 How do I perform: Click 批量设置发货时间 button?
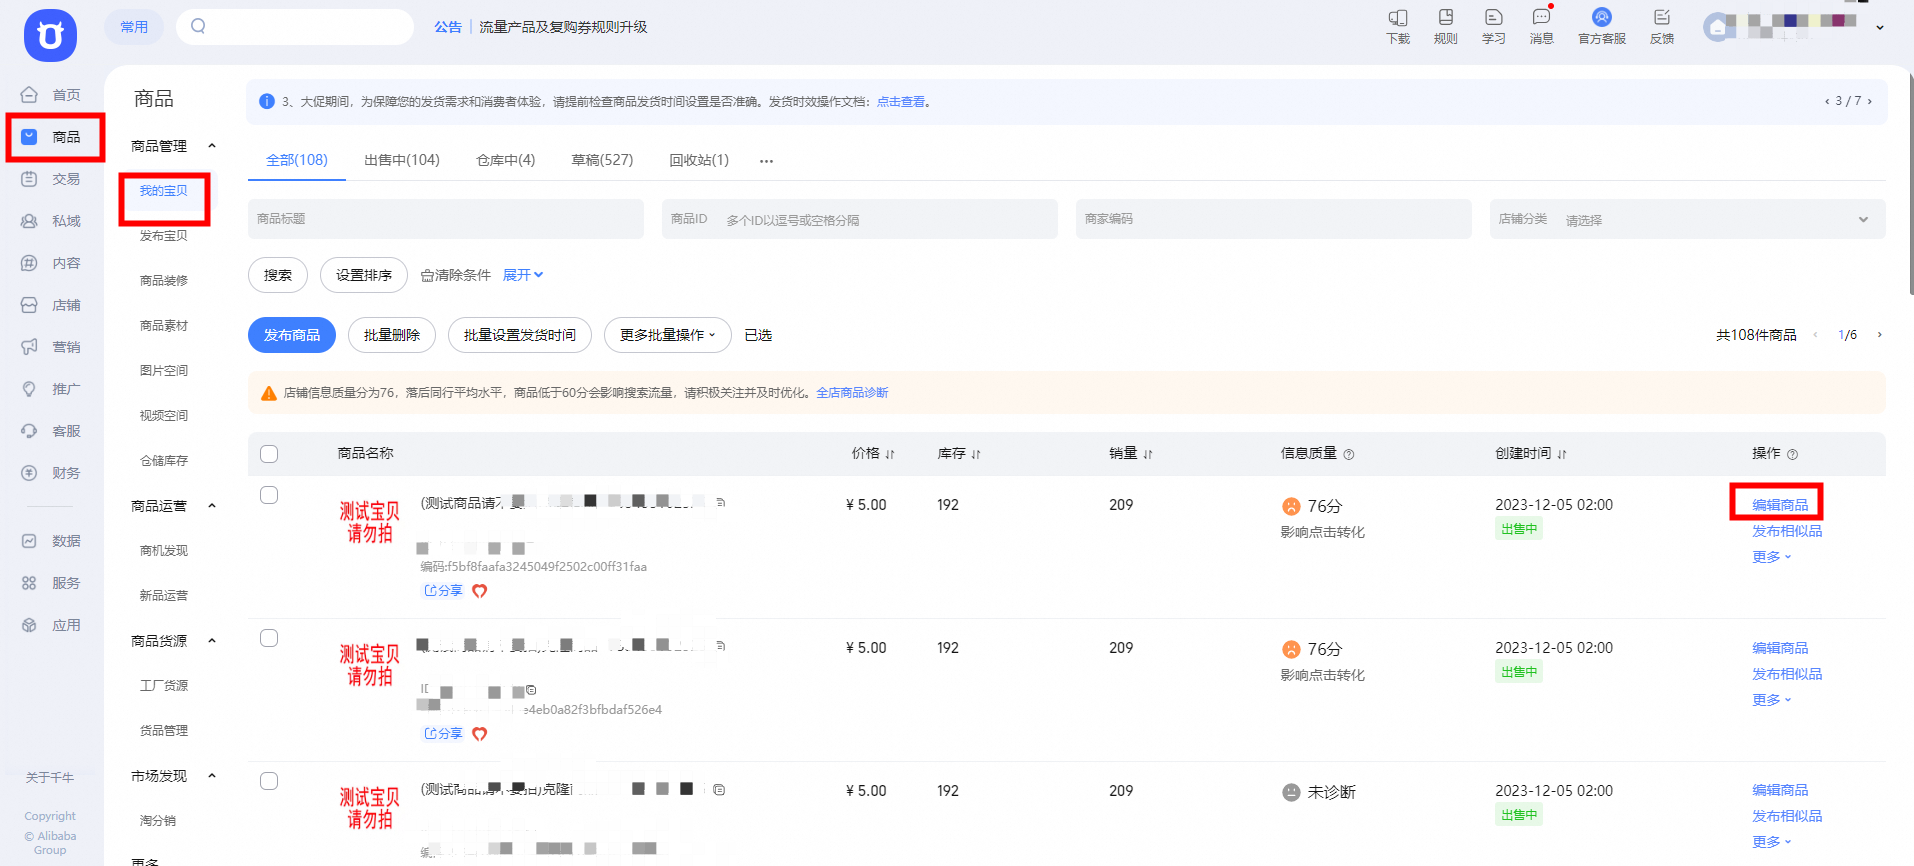tap(520, 335)
